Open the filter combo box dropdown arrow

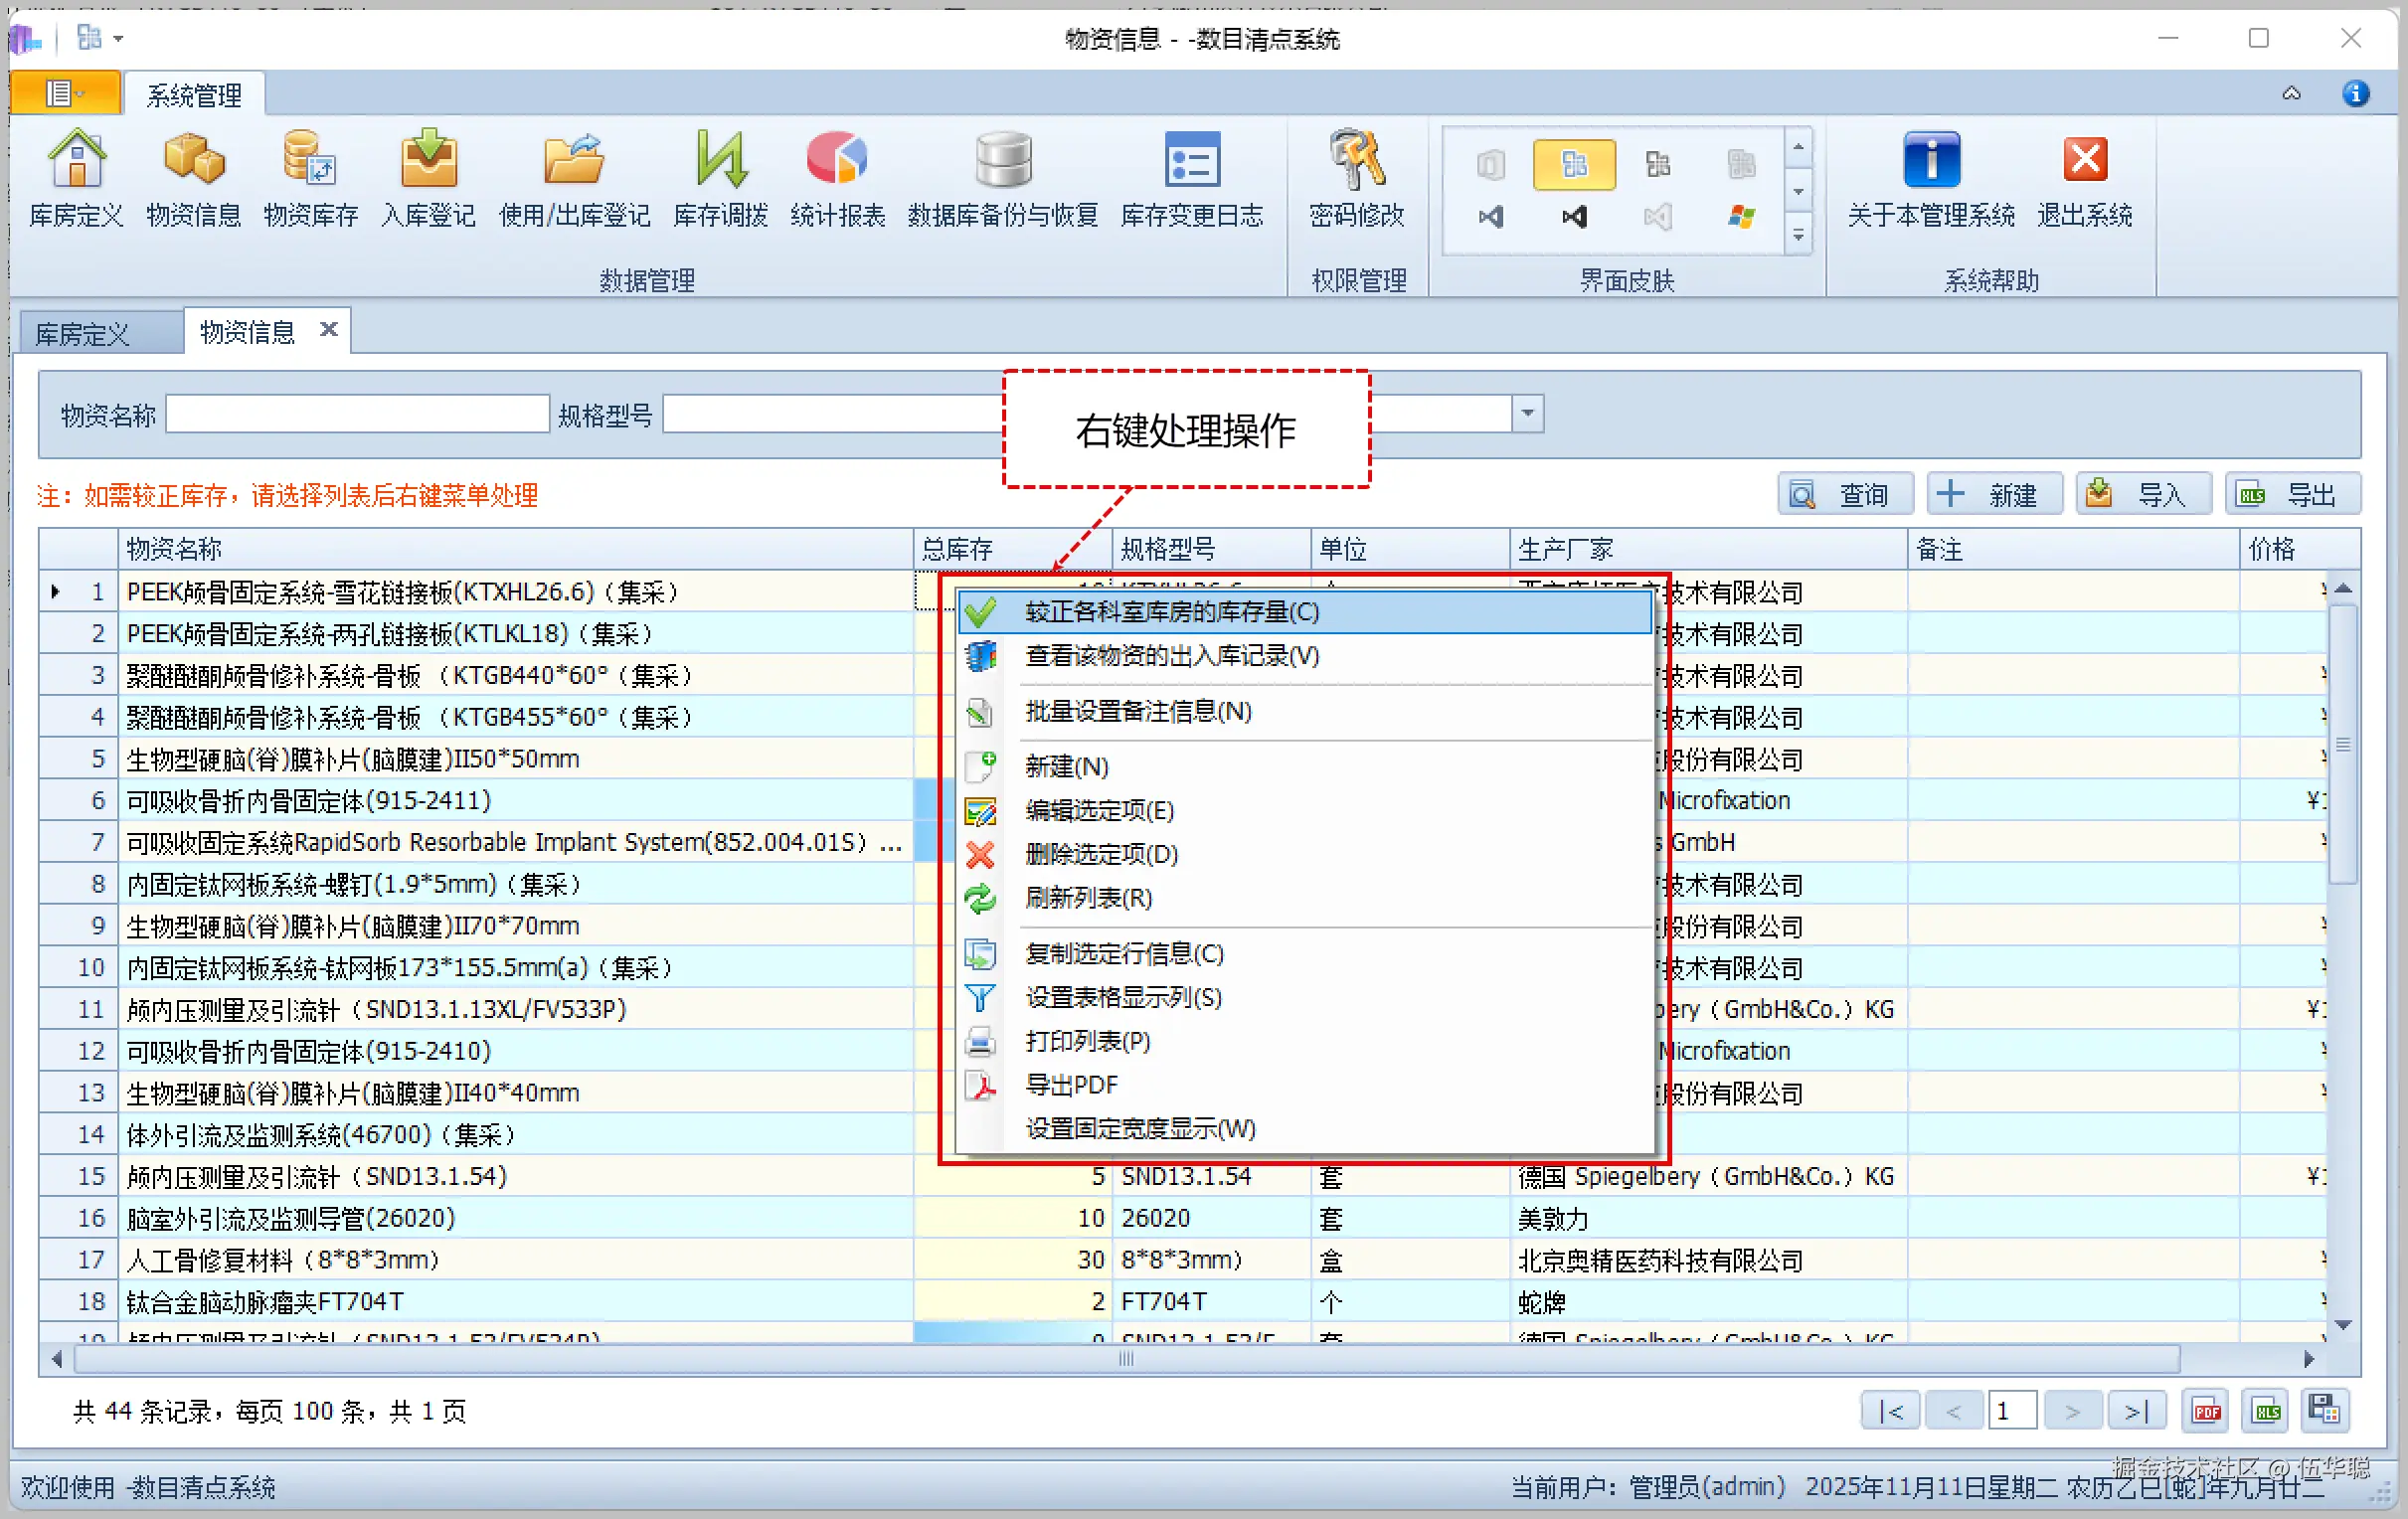click(1527, 413)
